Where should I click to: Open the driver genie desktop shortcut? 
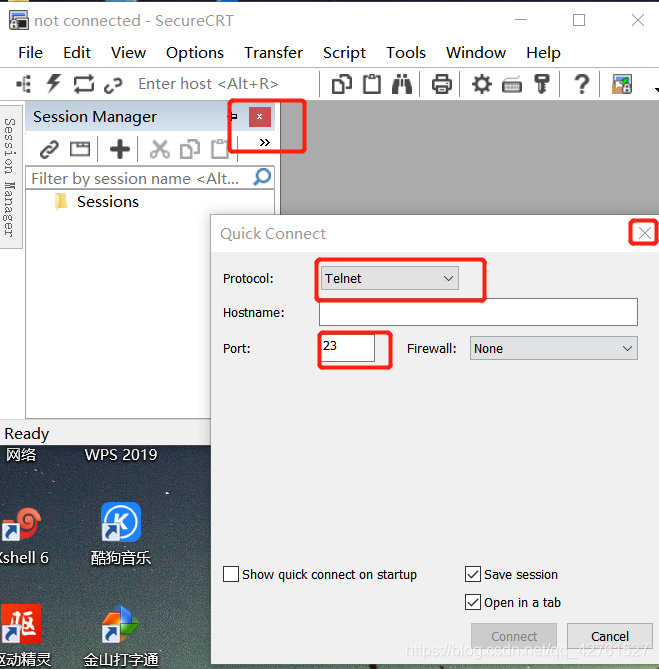coord(23,636)
